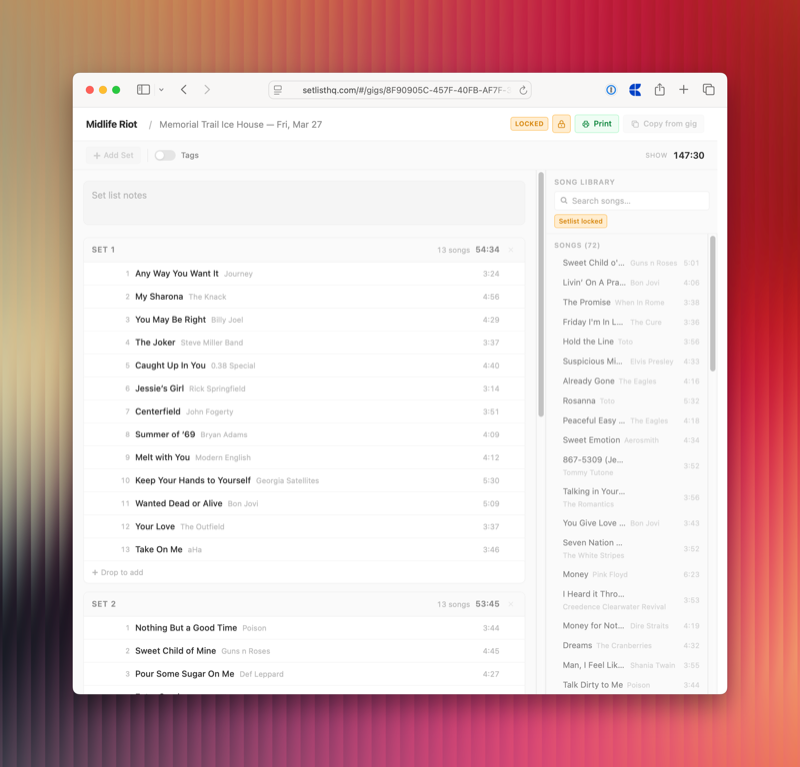Select Wanted Dead or Alive song
This screenshot has height=767, width=800.
point(304,503)
